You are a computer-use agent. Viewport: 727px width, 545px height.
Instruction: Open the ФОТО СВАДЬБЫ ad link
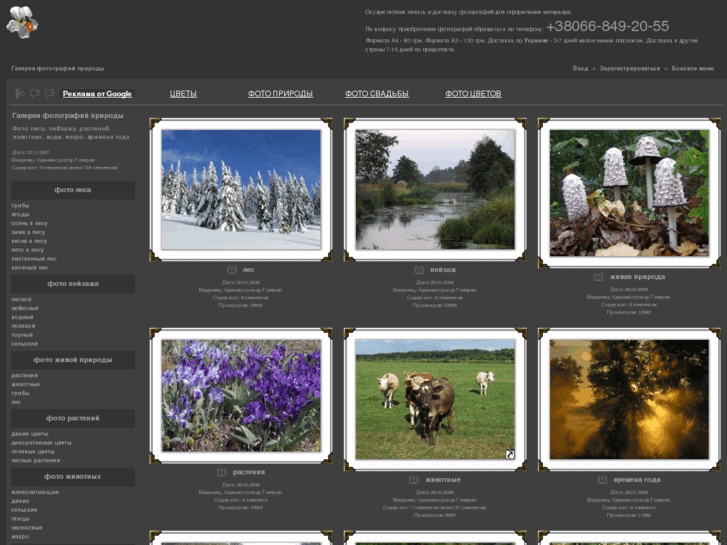[377, 94]
